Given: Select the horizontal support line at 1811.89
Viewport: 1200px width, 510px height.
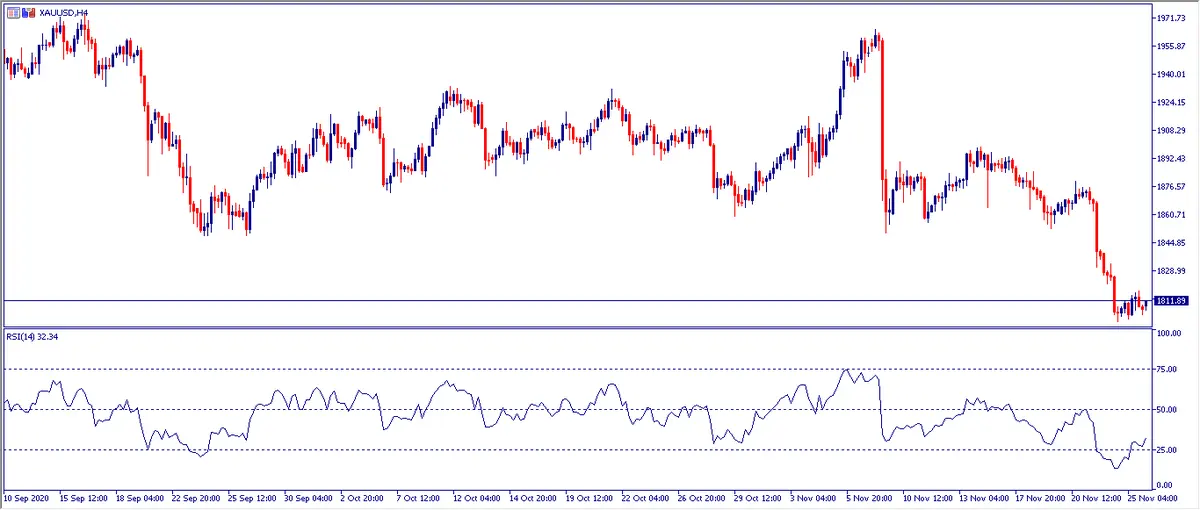Looking at the screenshot, I should 576,300.
